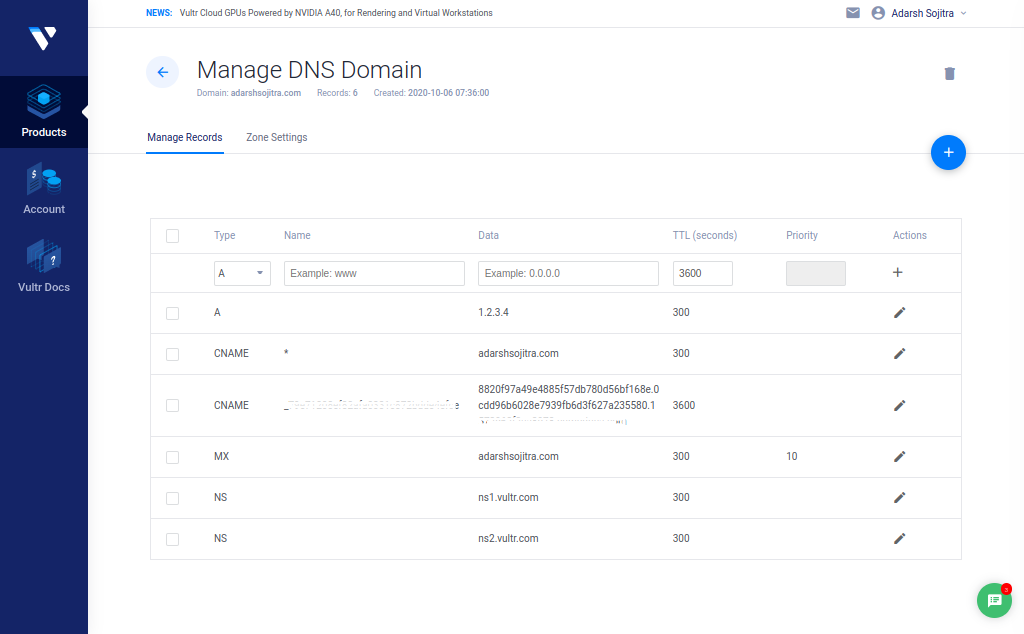Image resolution: width=1024 pixels, height=634 pixels.
Task: Click the Name column header
Action: [297, 235]
